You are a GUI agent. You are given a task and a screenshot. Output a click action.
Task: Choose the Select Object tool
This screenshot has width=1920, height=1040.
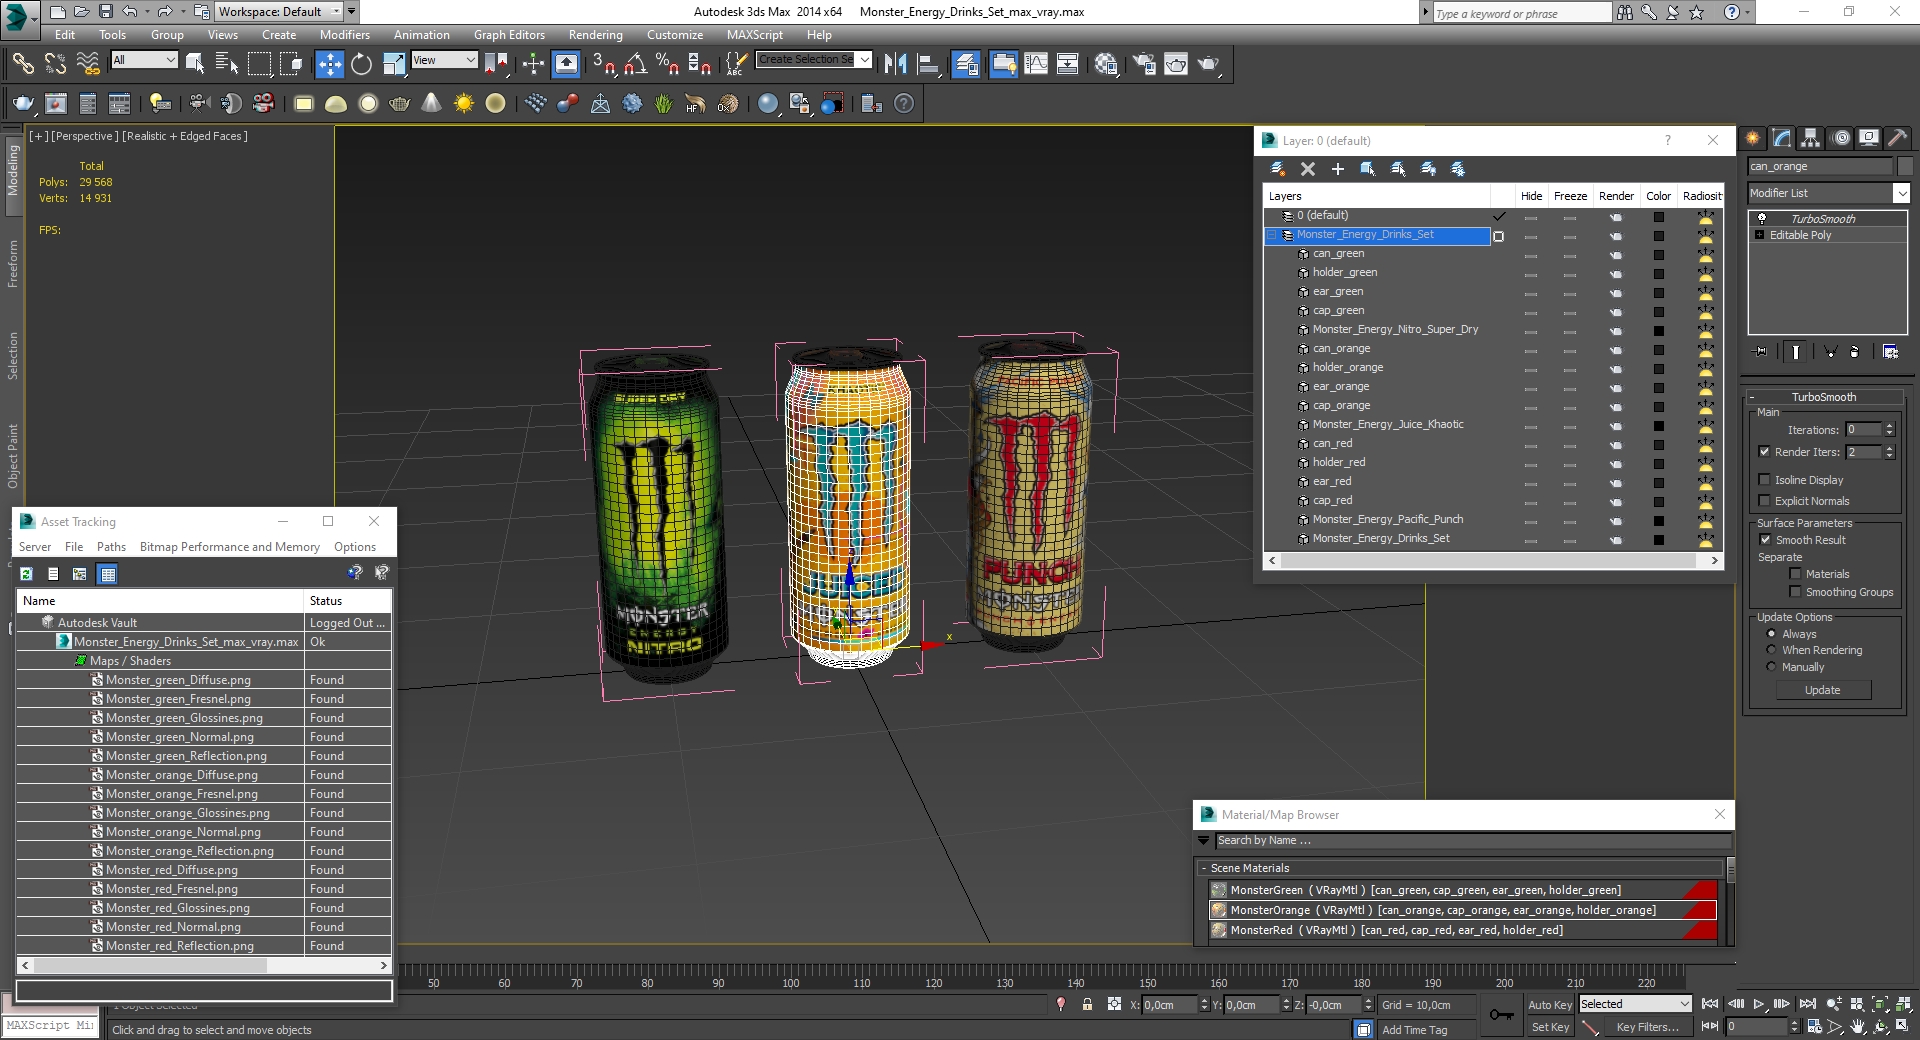[195, 64]
